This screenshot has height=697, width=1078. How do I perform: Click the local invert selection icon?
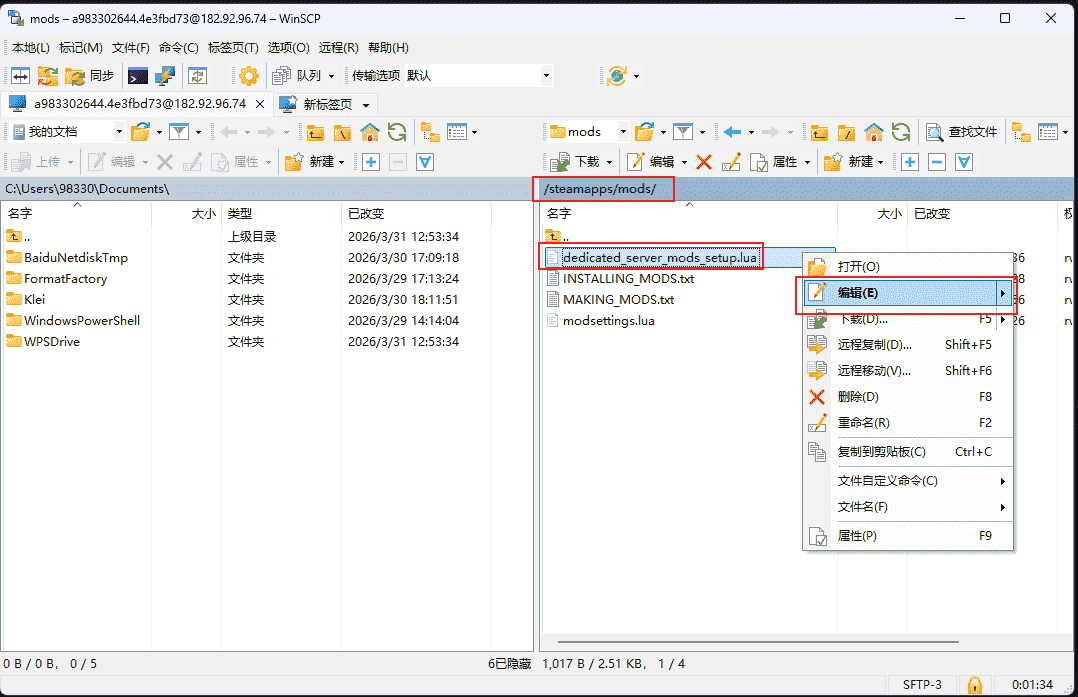425,162
